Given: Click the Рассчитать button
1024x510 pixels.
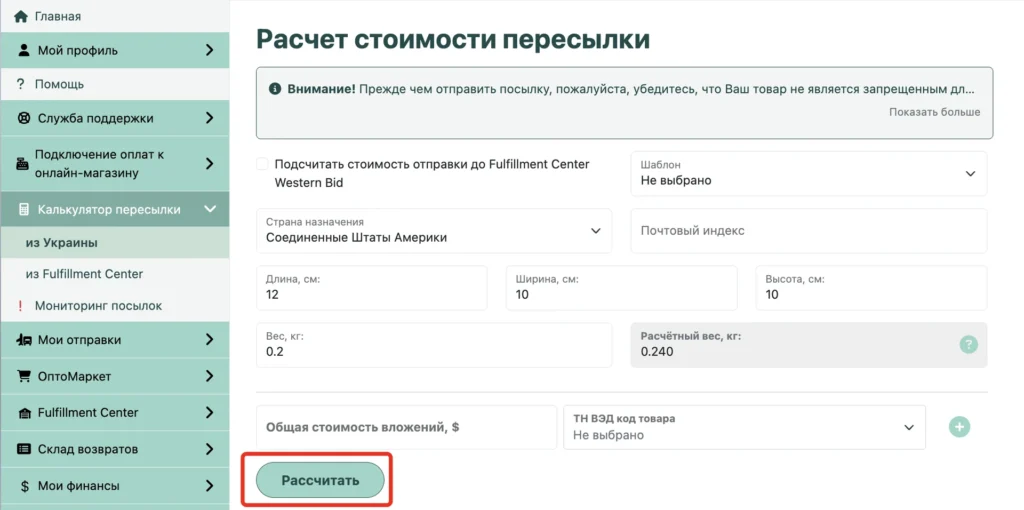Looking at the screenshot, I should 320,481.
